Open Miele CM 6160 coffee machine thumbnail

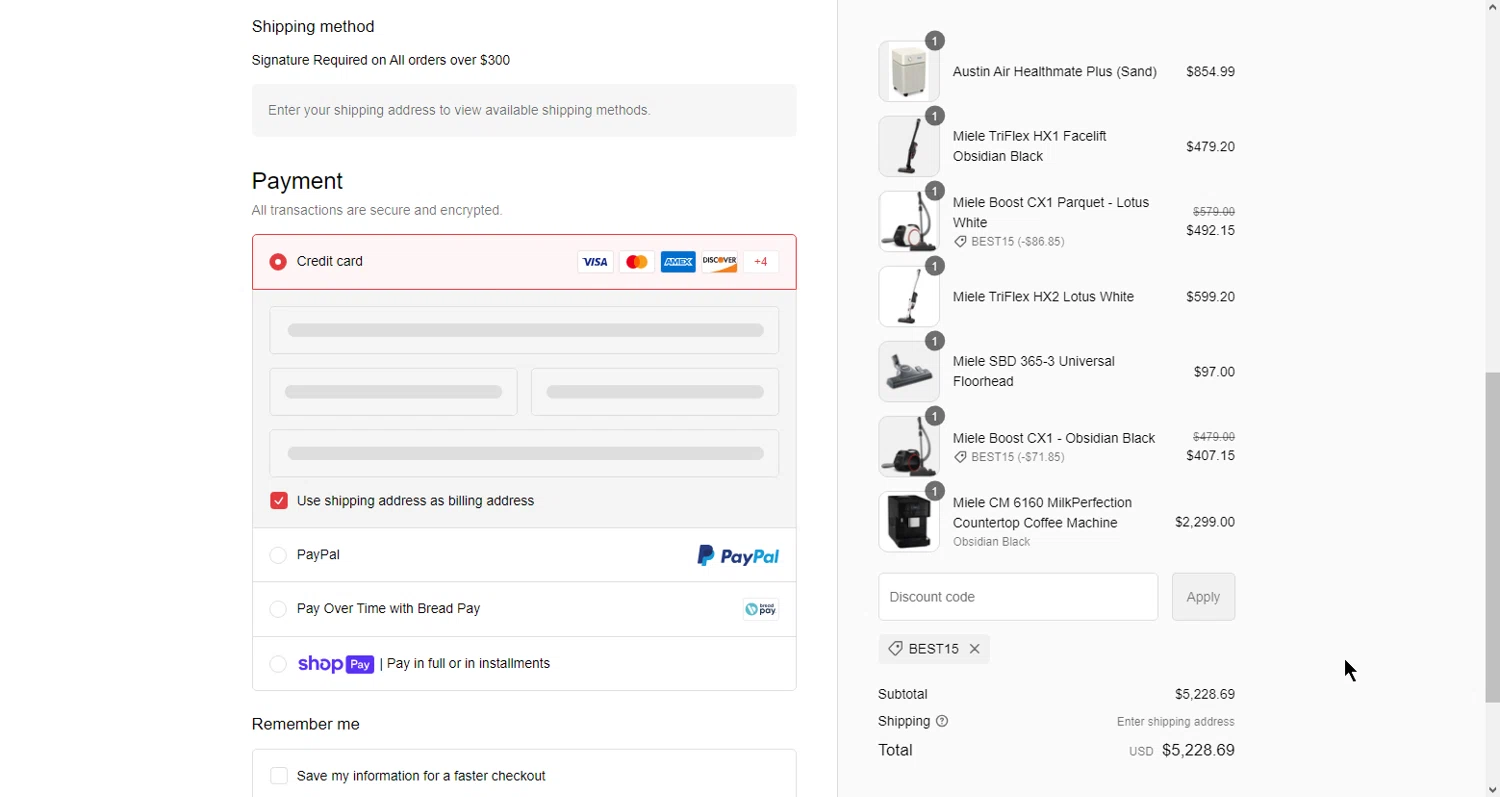click(x=909, y=521)
